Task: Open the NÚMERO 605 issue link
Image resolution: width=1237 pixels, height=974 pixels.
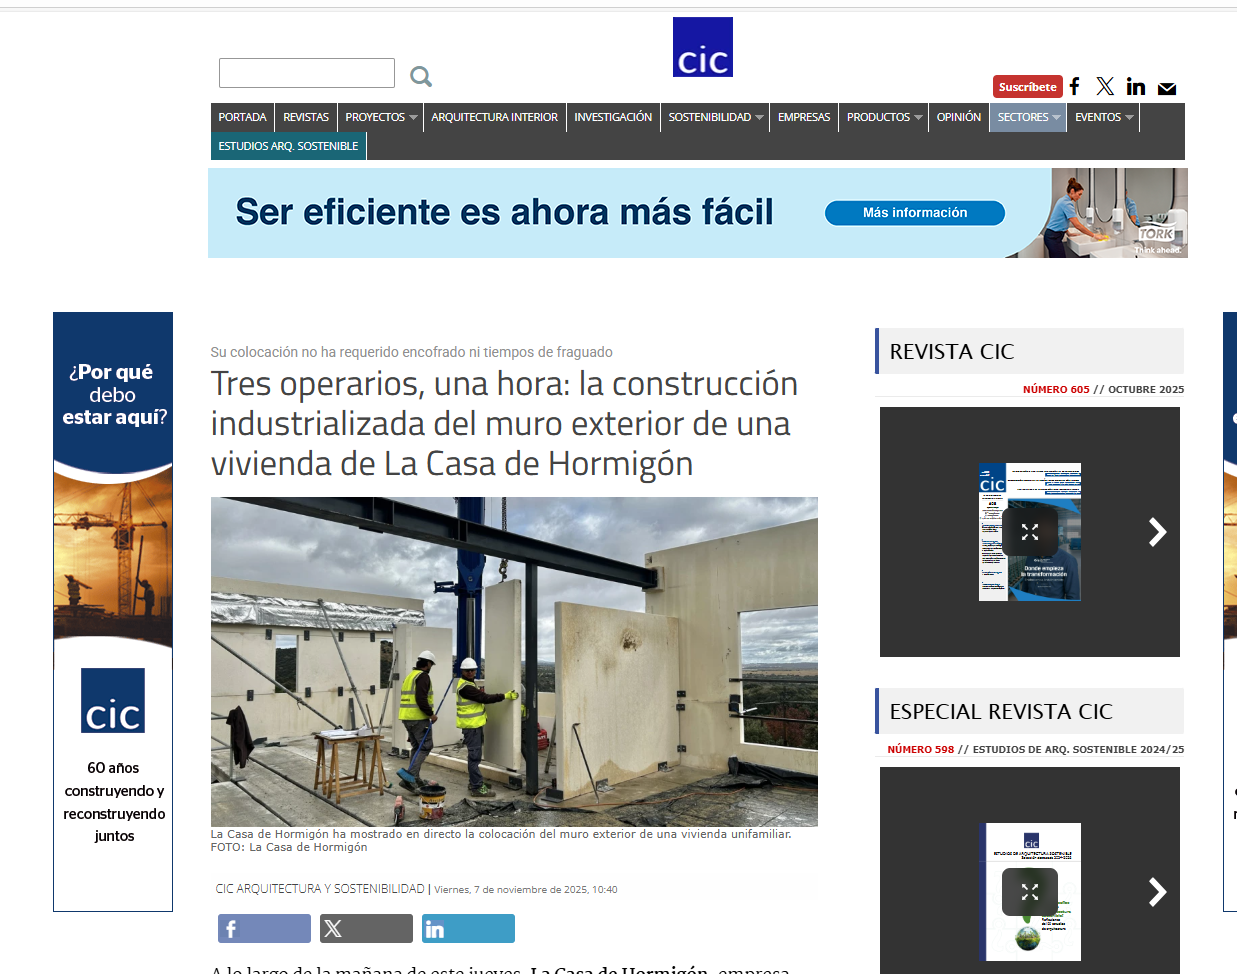Action: [1056, 389]
